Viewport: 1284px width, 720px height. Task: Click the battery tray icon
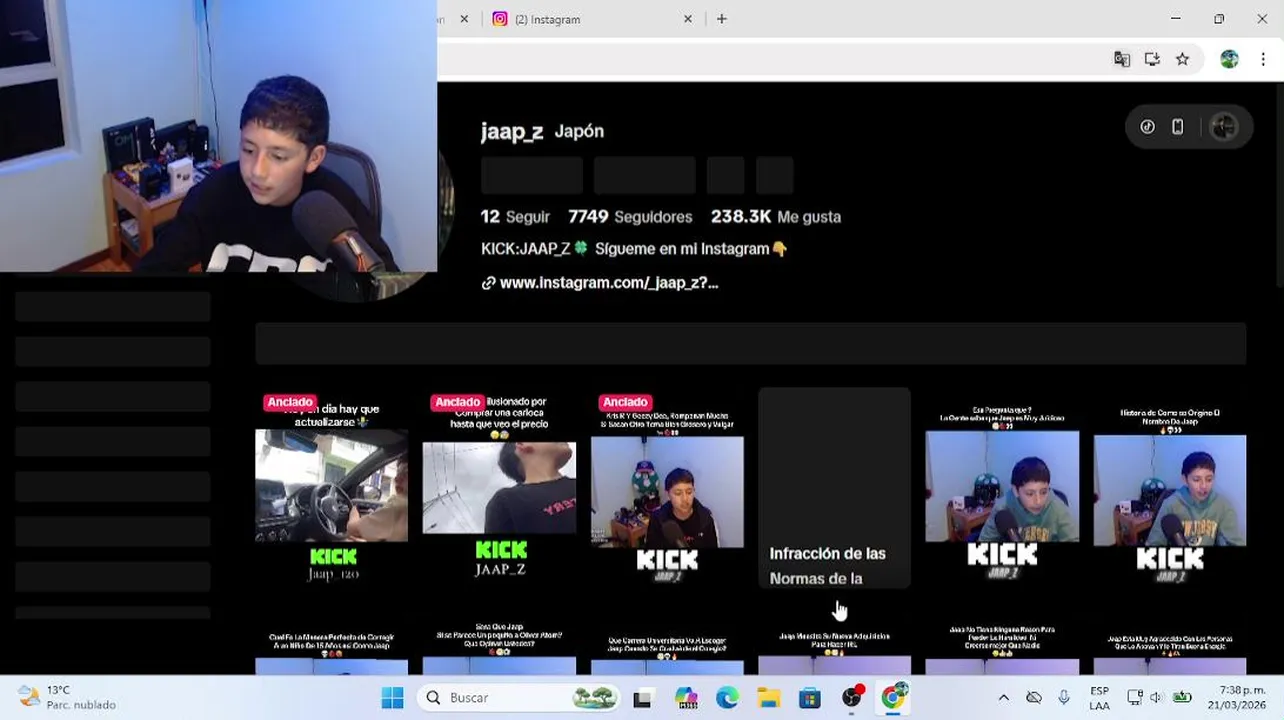[x=1182, y=698]
